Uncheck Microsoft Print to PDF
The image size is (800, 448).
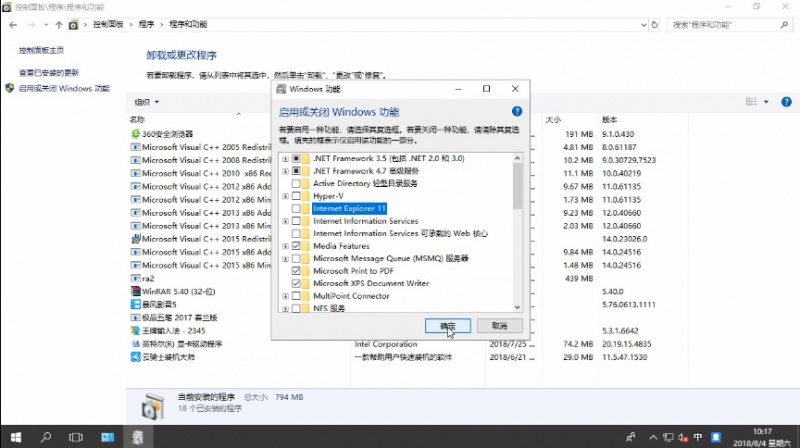click(x=296, y=271)
